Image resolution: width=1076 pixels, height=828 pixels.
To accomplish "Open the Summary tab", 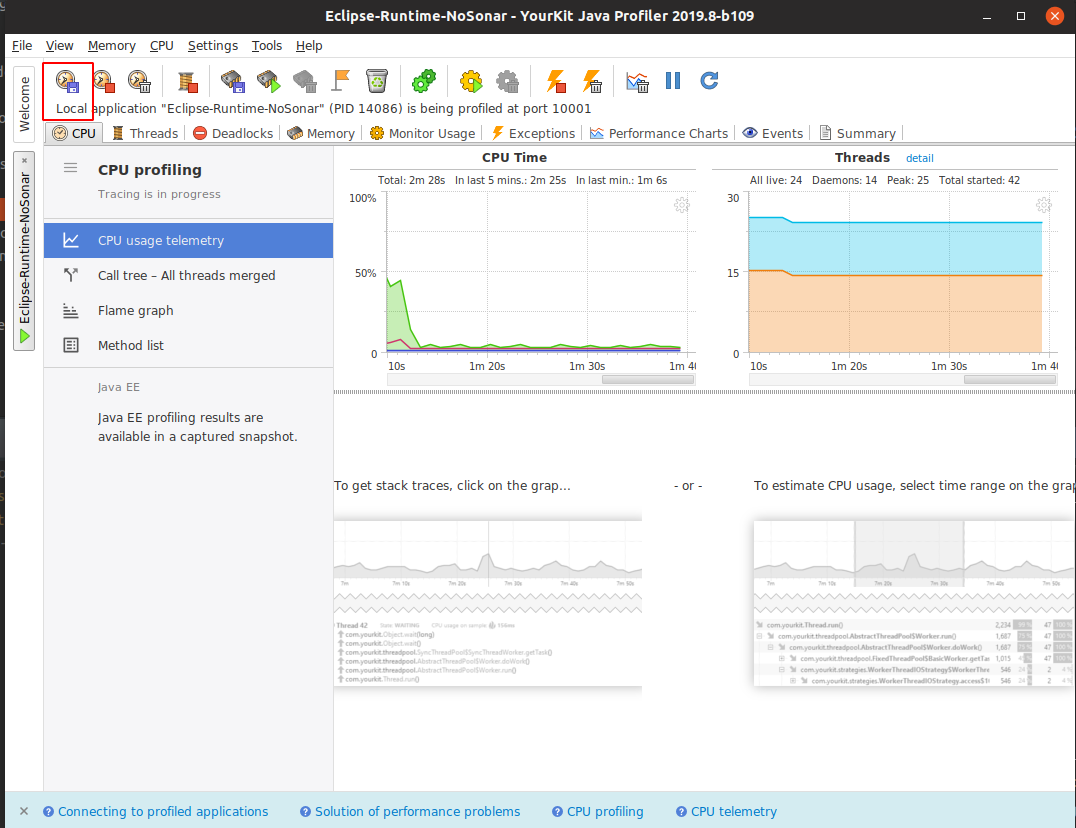I will pyautogui.click(x=858, y=133).
